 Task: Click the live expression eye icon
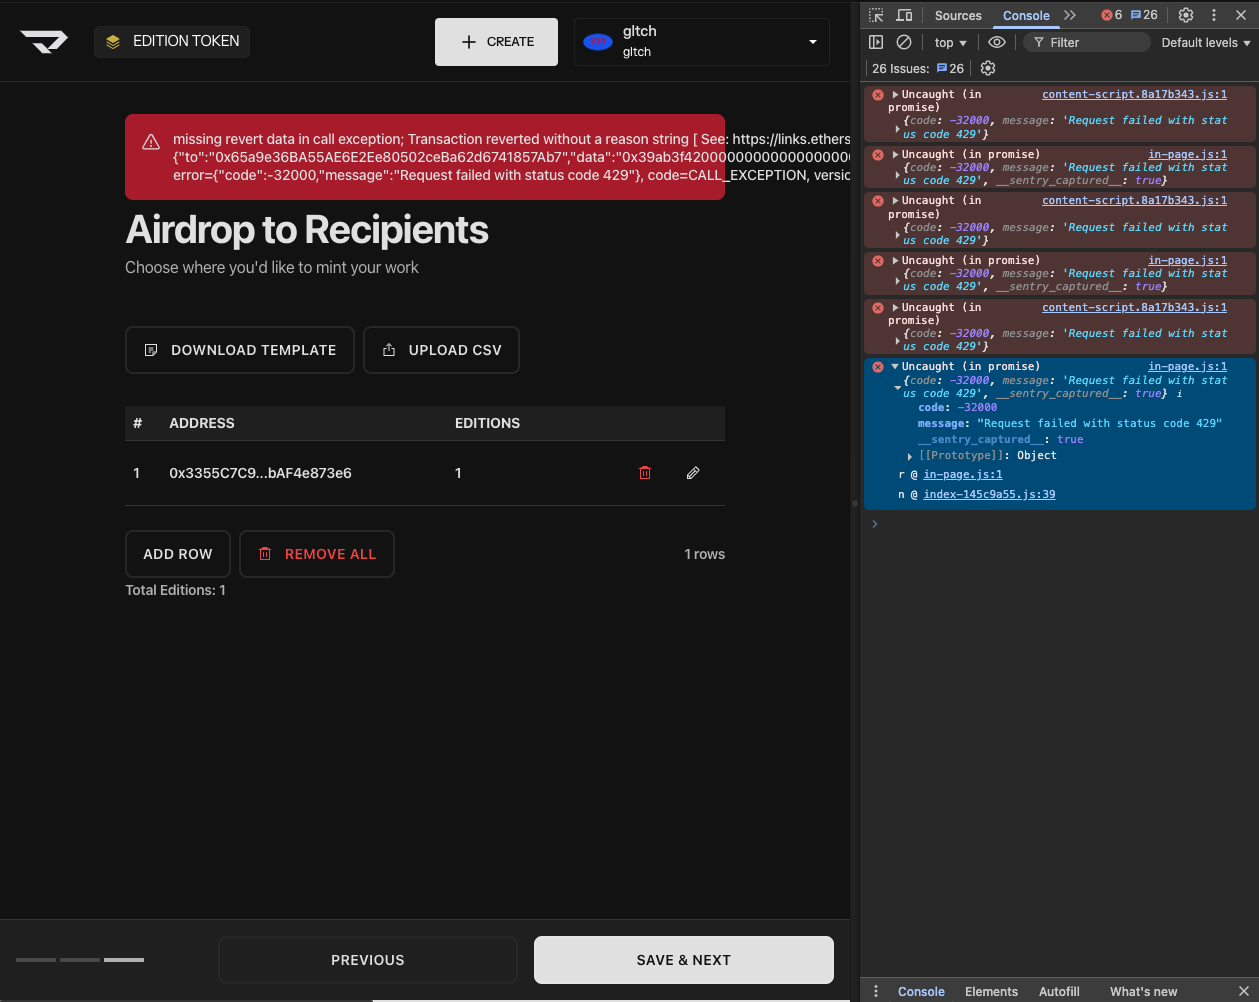[x=997, y=42]
